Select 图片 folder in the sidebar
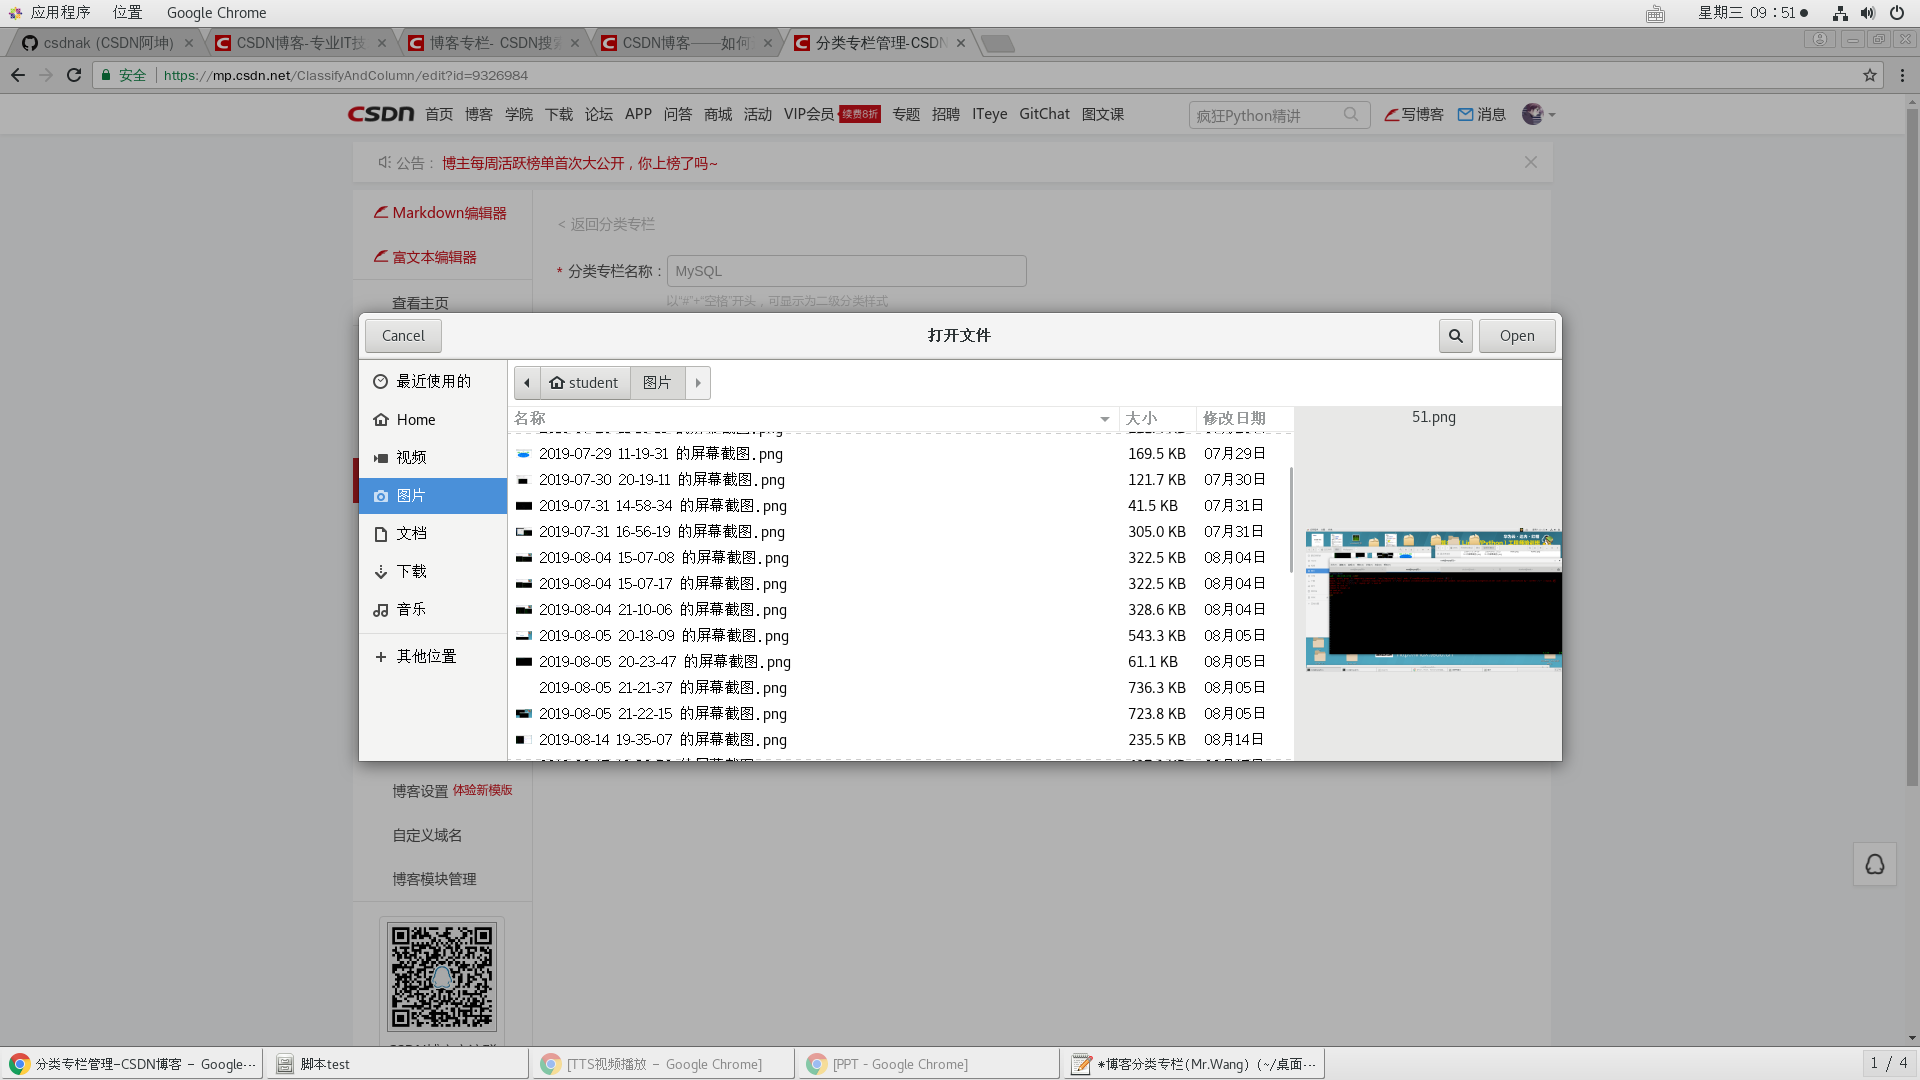The image size is (1920, 1080). point(433,495)
